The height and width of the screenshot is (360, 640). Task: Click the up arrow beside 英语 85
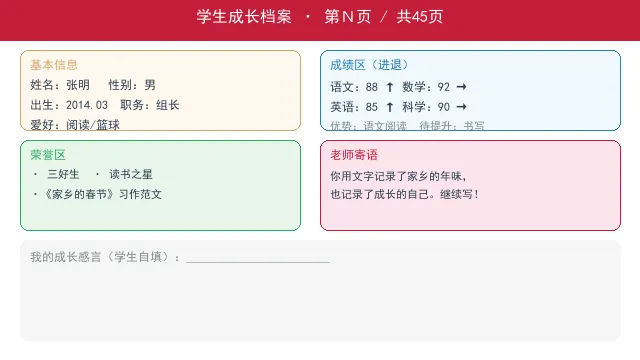390,107
